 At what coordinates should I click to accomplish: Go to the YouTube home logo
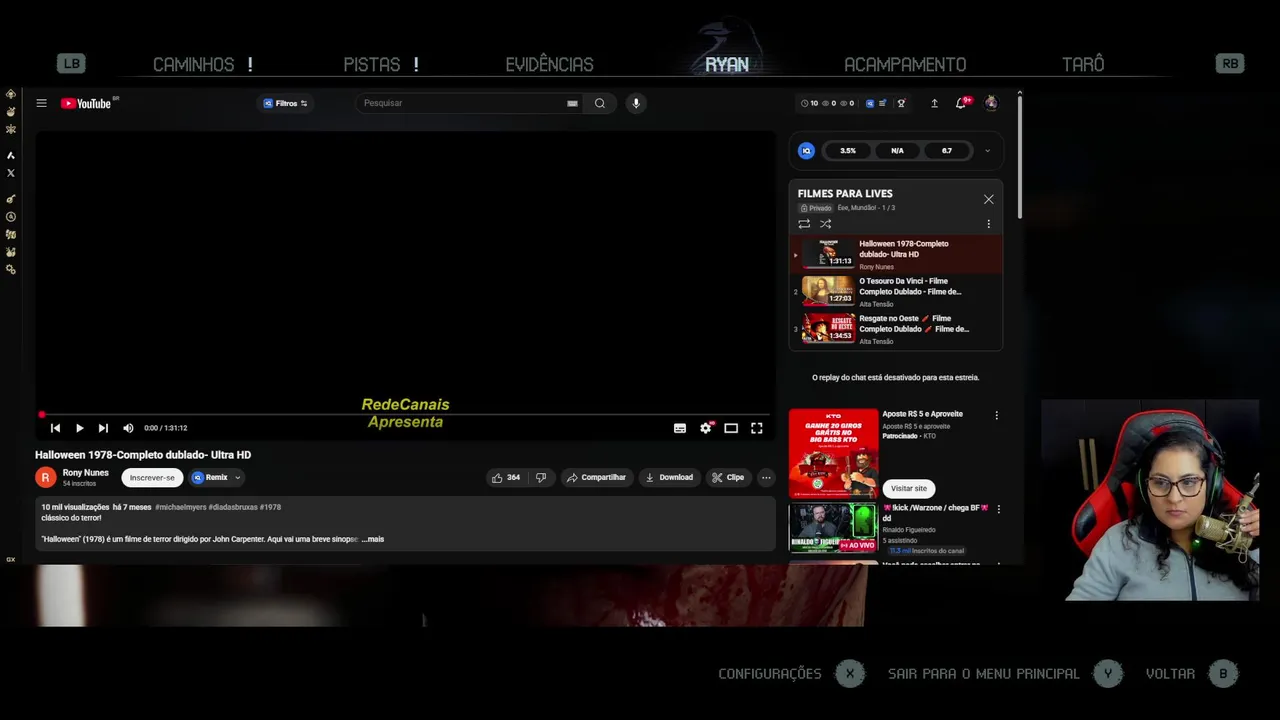coord(86,103)
